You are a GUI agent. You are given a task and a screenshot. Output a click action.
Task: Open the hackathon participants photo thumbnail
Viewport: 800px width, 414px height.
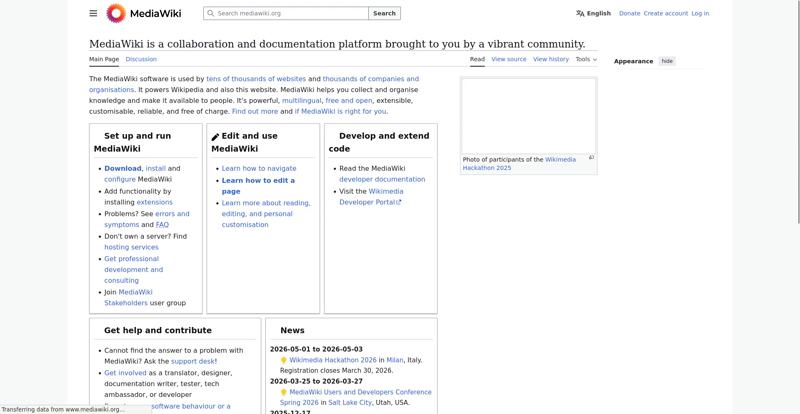point(528,115)
